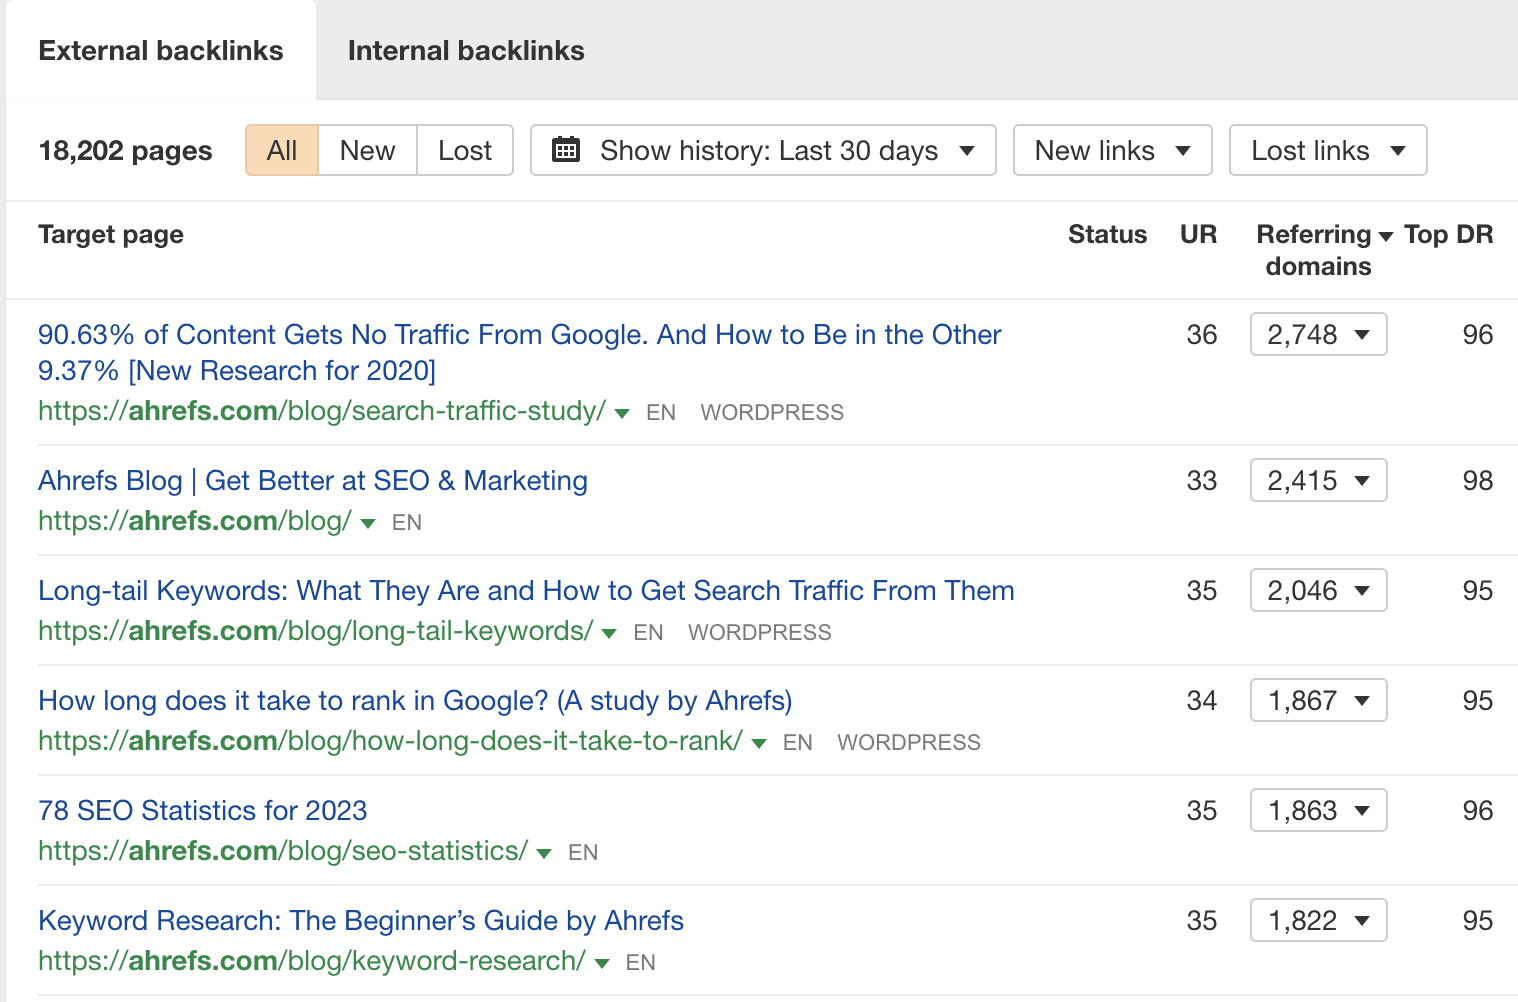
Task: Open How long does it take to rank link
Action: [x=415, y=701]
